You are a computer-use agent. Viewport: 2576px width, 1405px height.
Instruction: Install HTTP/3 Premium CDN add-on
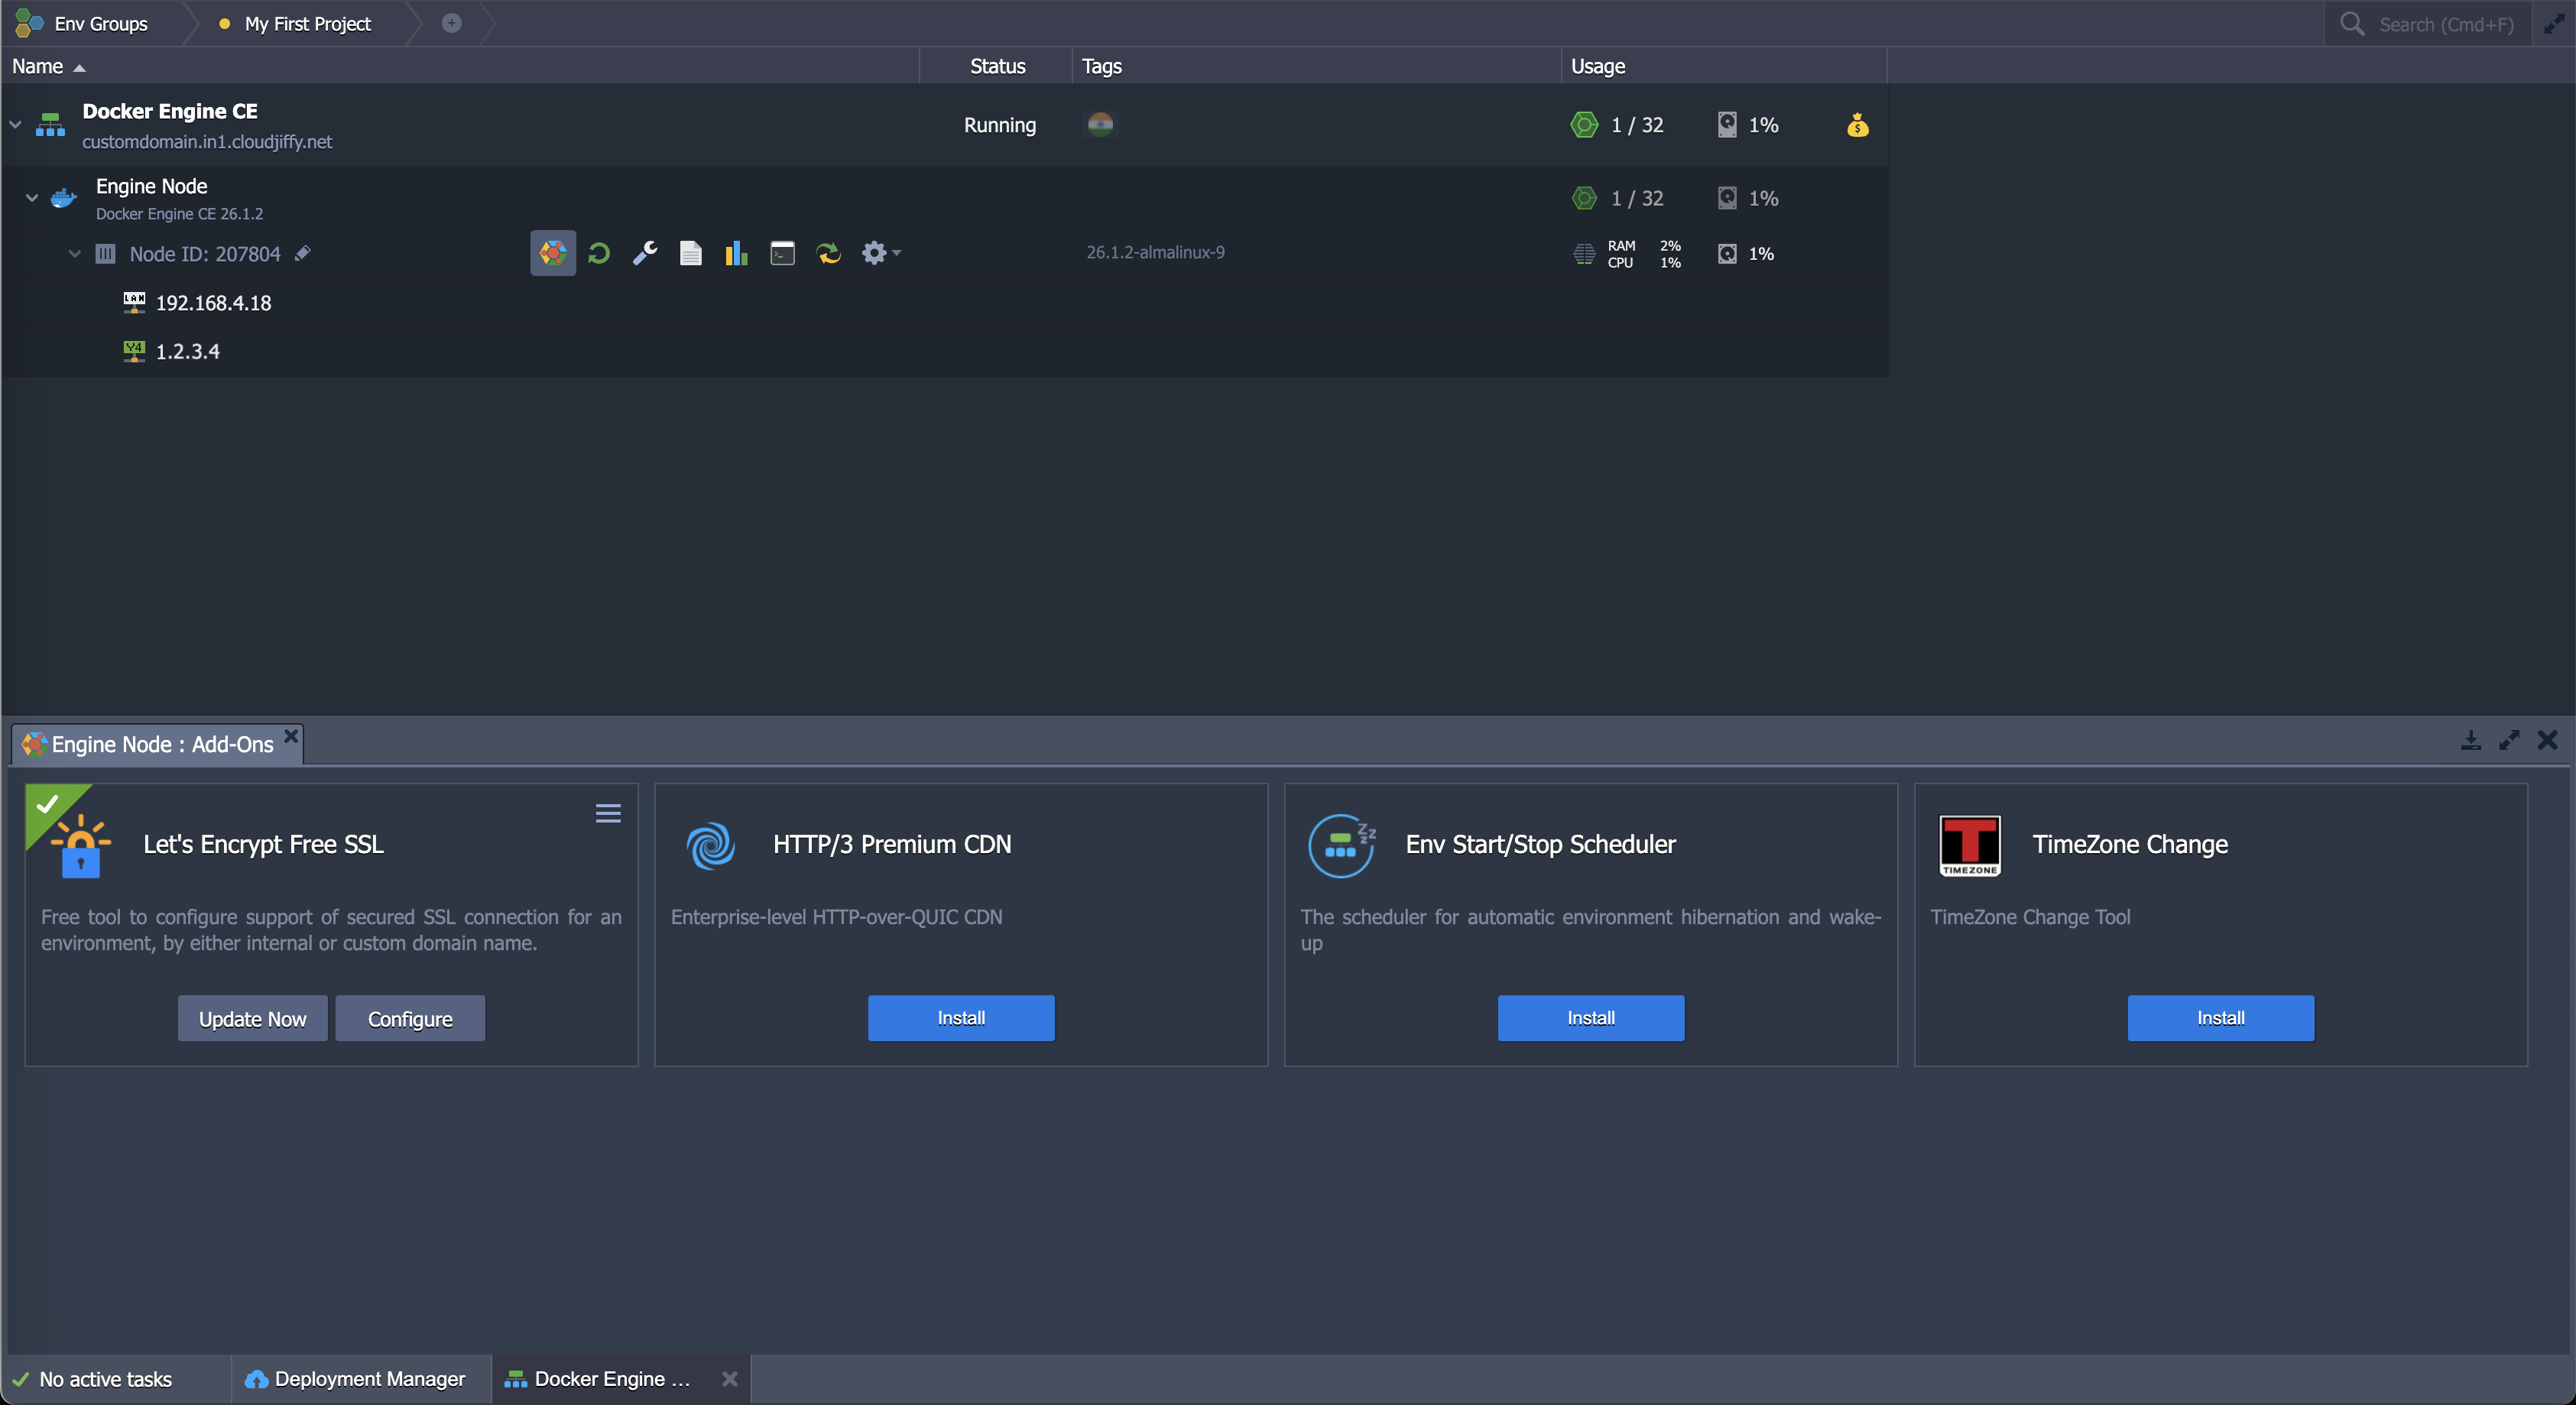tap(961, 1017)
